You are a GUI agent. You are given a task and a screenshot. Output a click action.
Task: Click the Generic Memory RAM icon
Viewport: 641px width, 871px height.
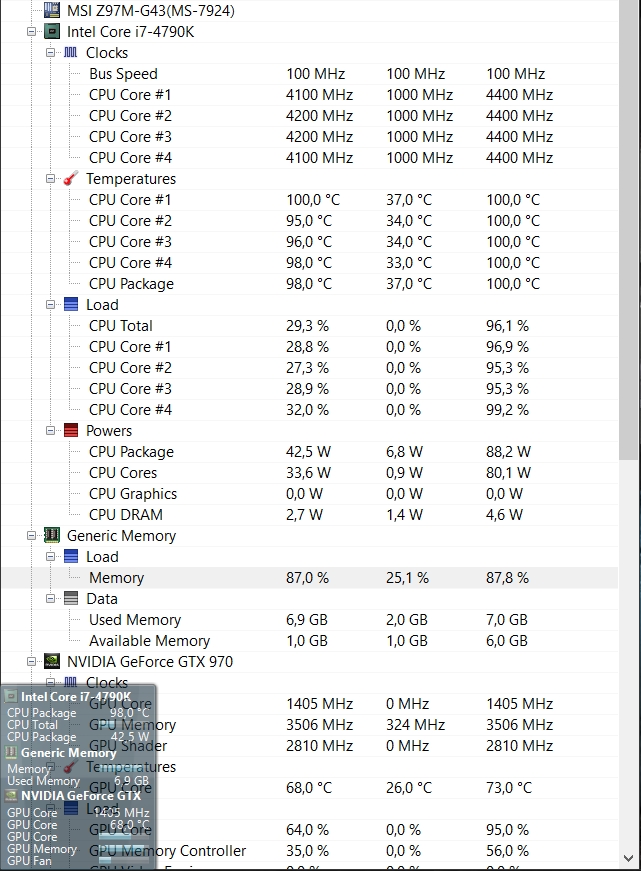pyautogui.click(x=52, y=535)
